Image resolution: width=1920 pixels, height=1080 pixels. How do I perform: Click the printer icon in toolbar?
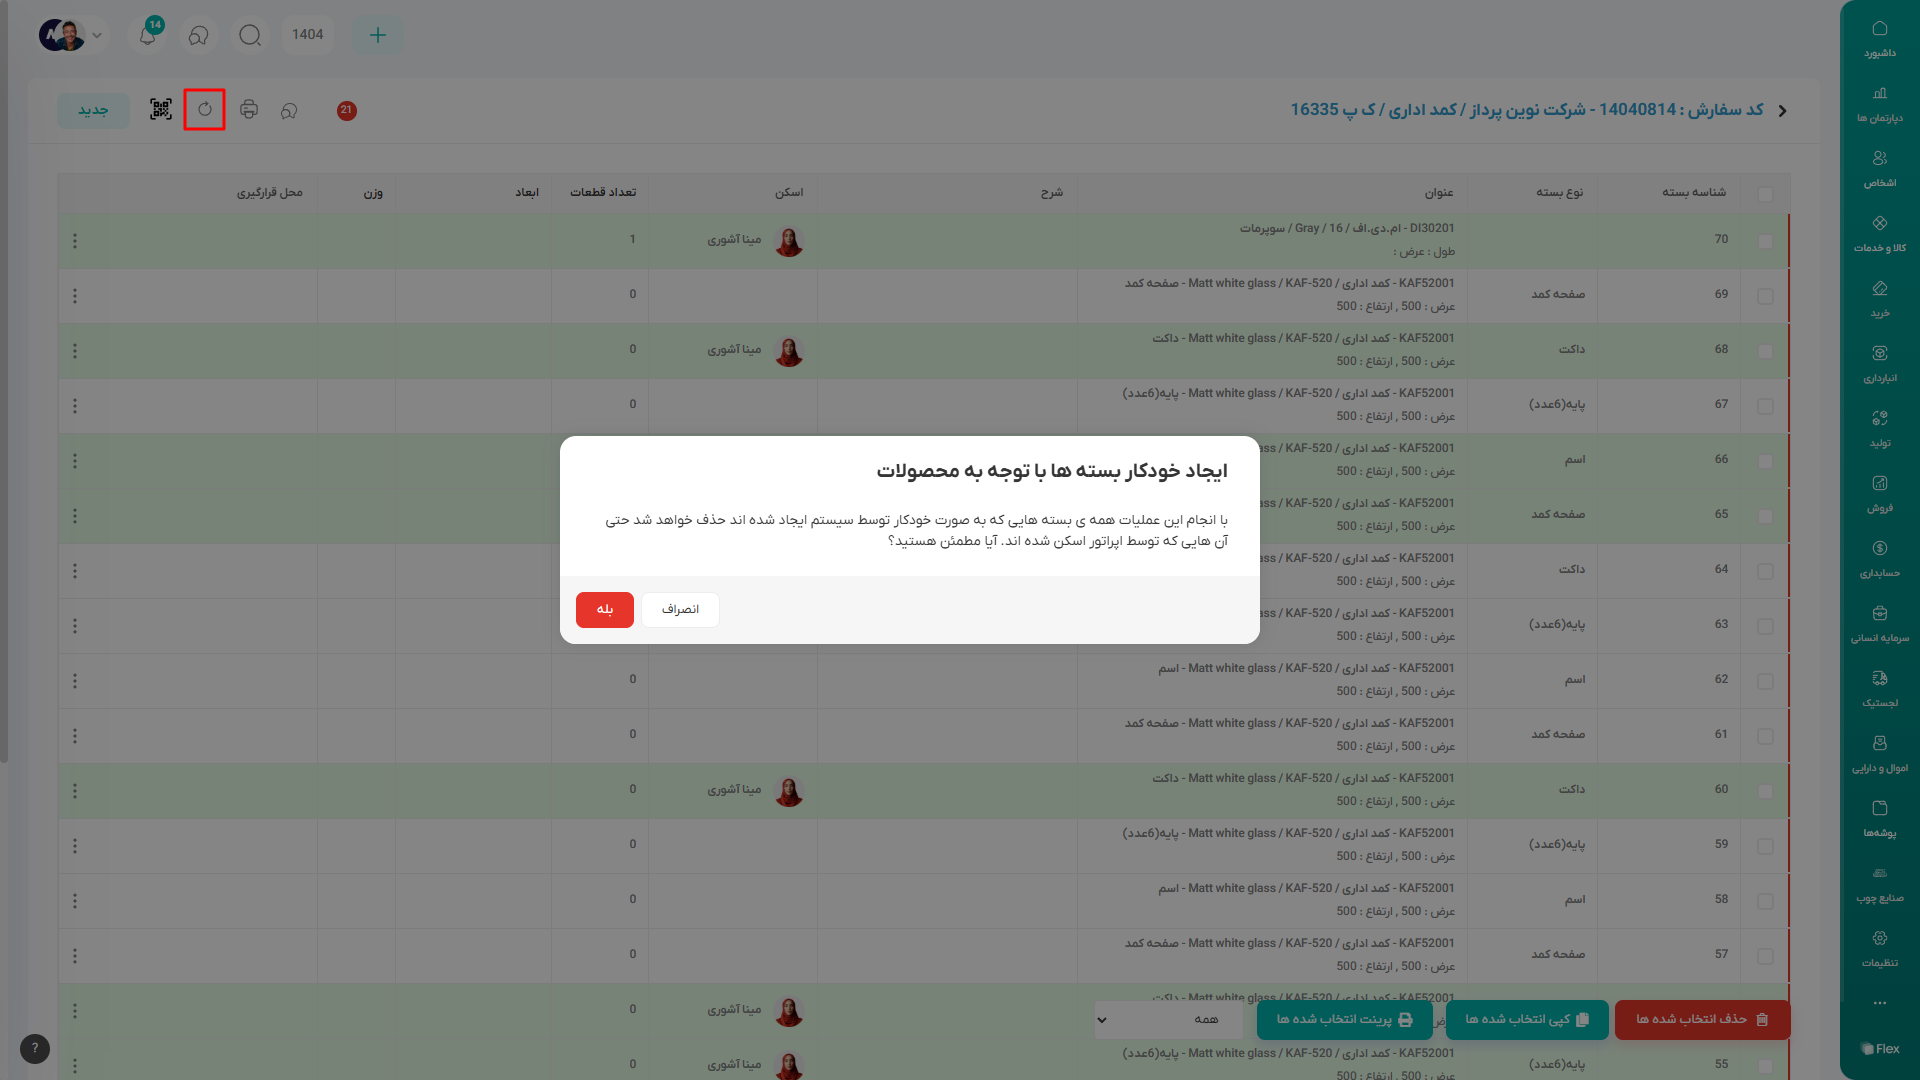tap(249, 109)
